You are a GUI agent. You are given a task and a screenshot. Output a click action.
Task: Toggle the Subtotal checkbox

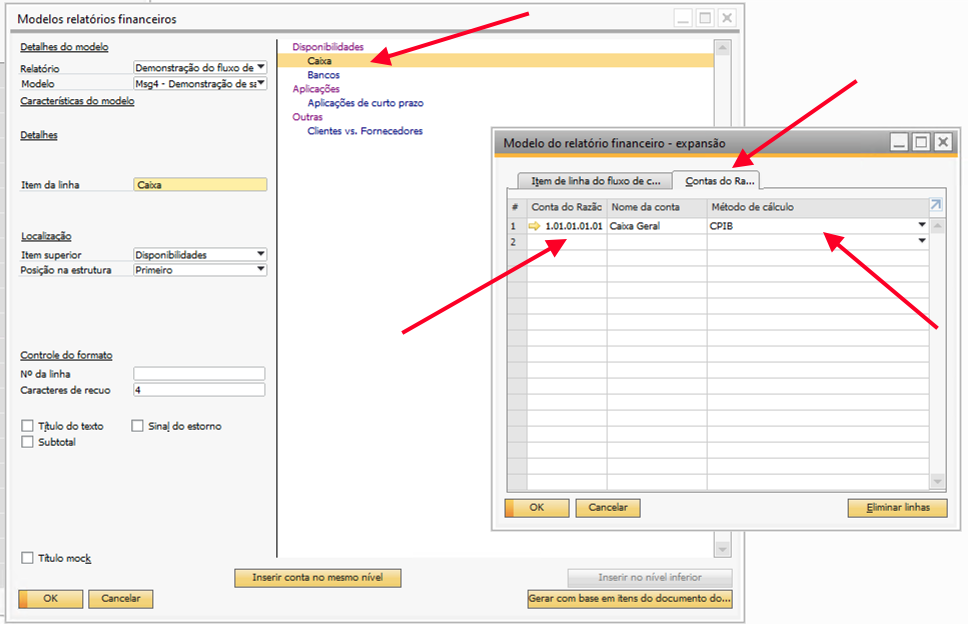28,442
